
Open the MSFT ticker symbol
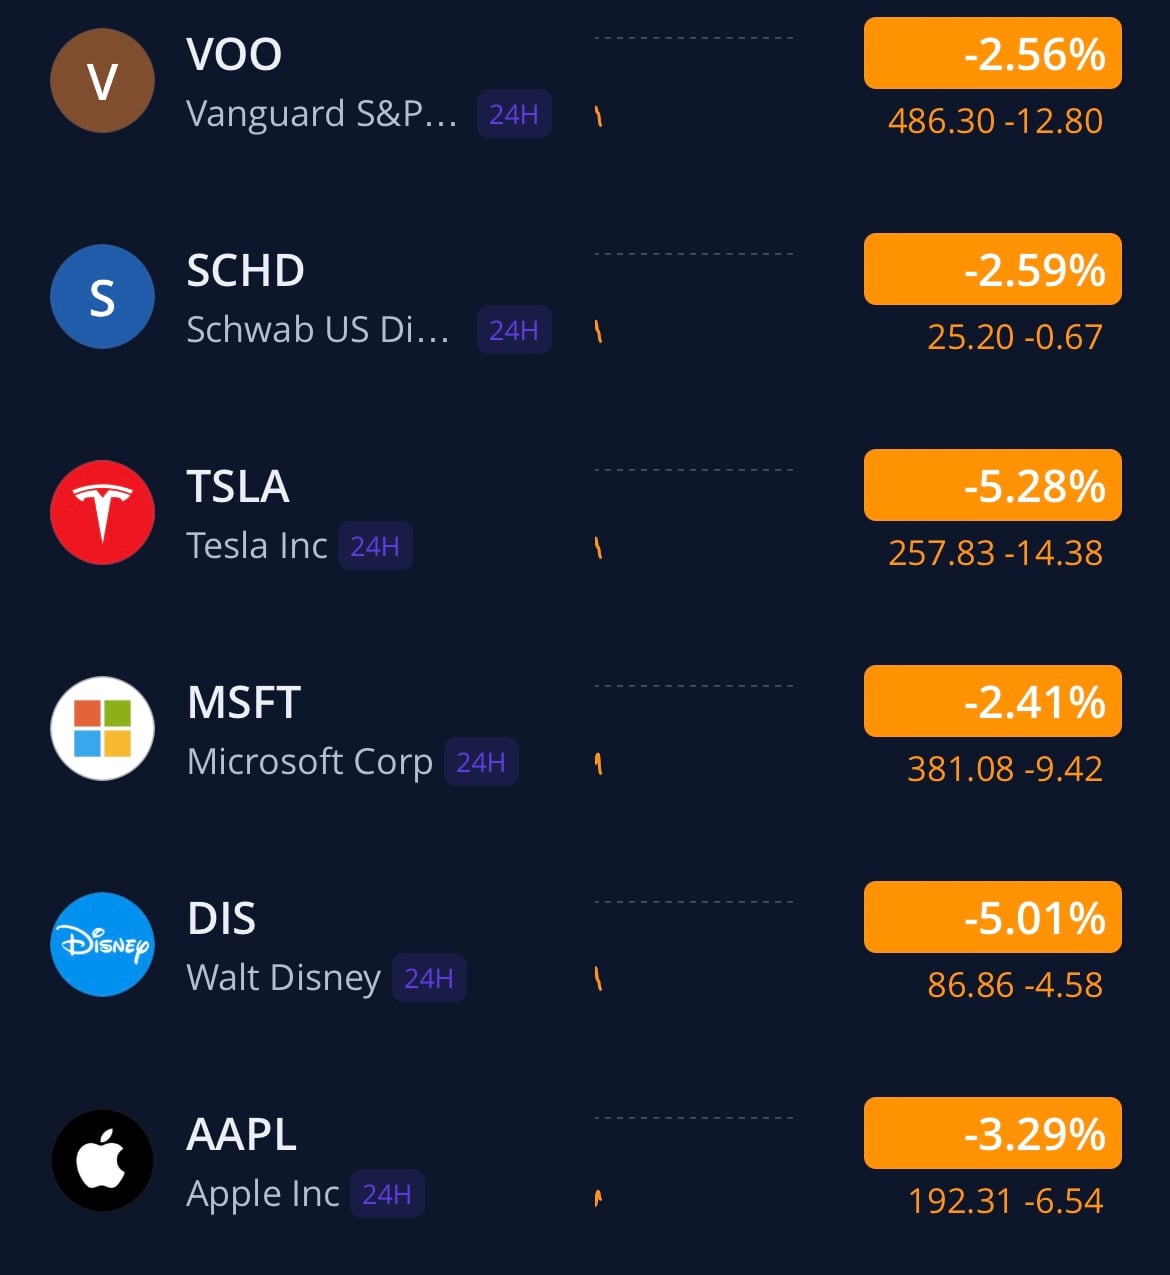(244, 703)
